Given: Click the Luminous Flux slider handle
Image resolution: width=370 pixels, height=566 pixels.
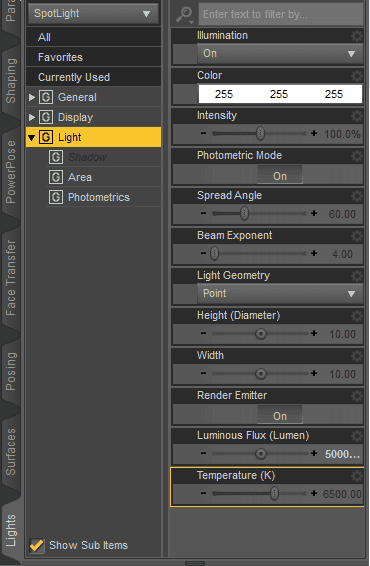Looking at the screenshot, I should coord(261,453).
